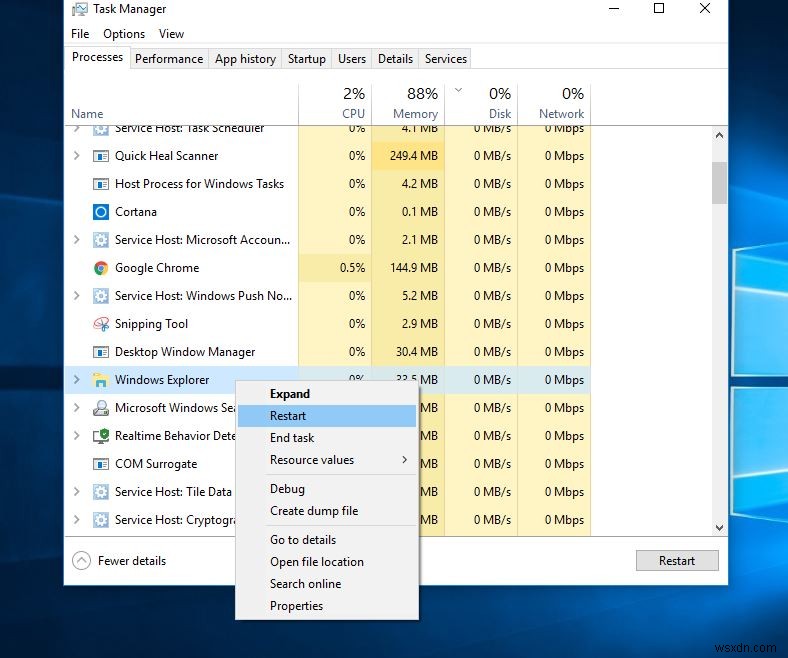Click the Desktop Window Manager icon
788x658 pixels.
pyautogui.click(x=101, y=352)
